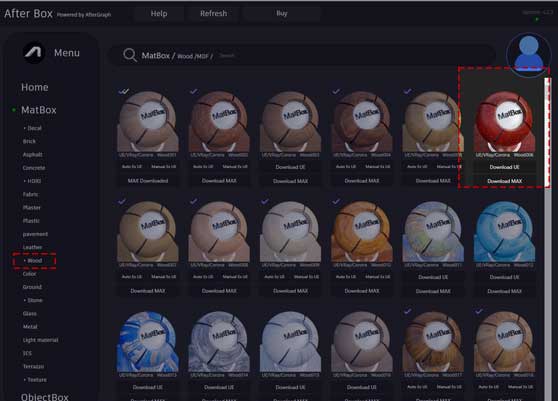The width and height of the screenshot is (558, 401).
Task: Click Download UE under blue Wood012
Action: click(504, 277)
